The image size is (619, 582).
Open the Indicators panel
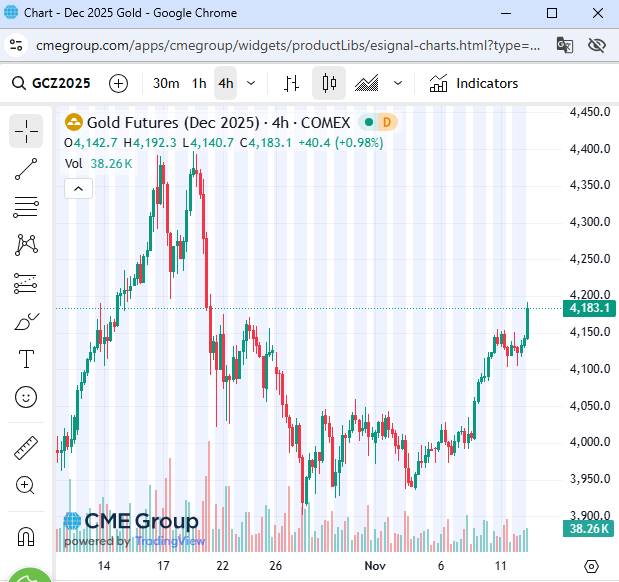pos(474,83)
